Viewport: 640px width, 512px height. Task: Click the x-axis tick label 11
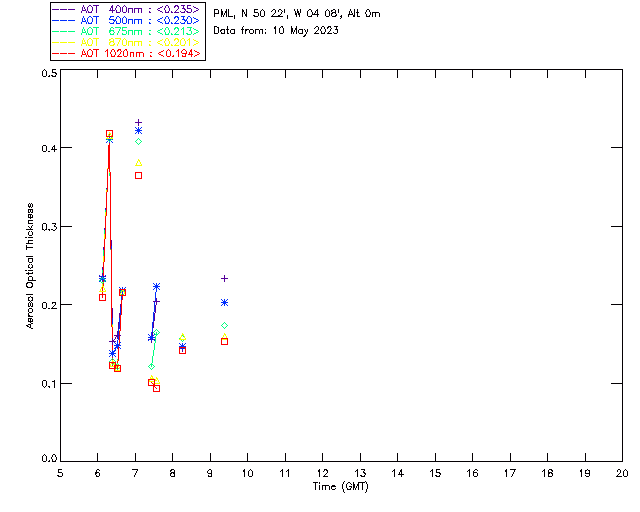[x=285, y=473]
